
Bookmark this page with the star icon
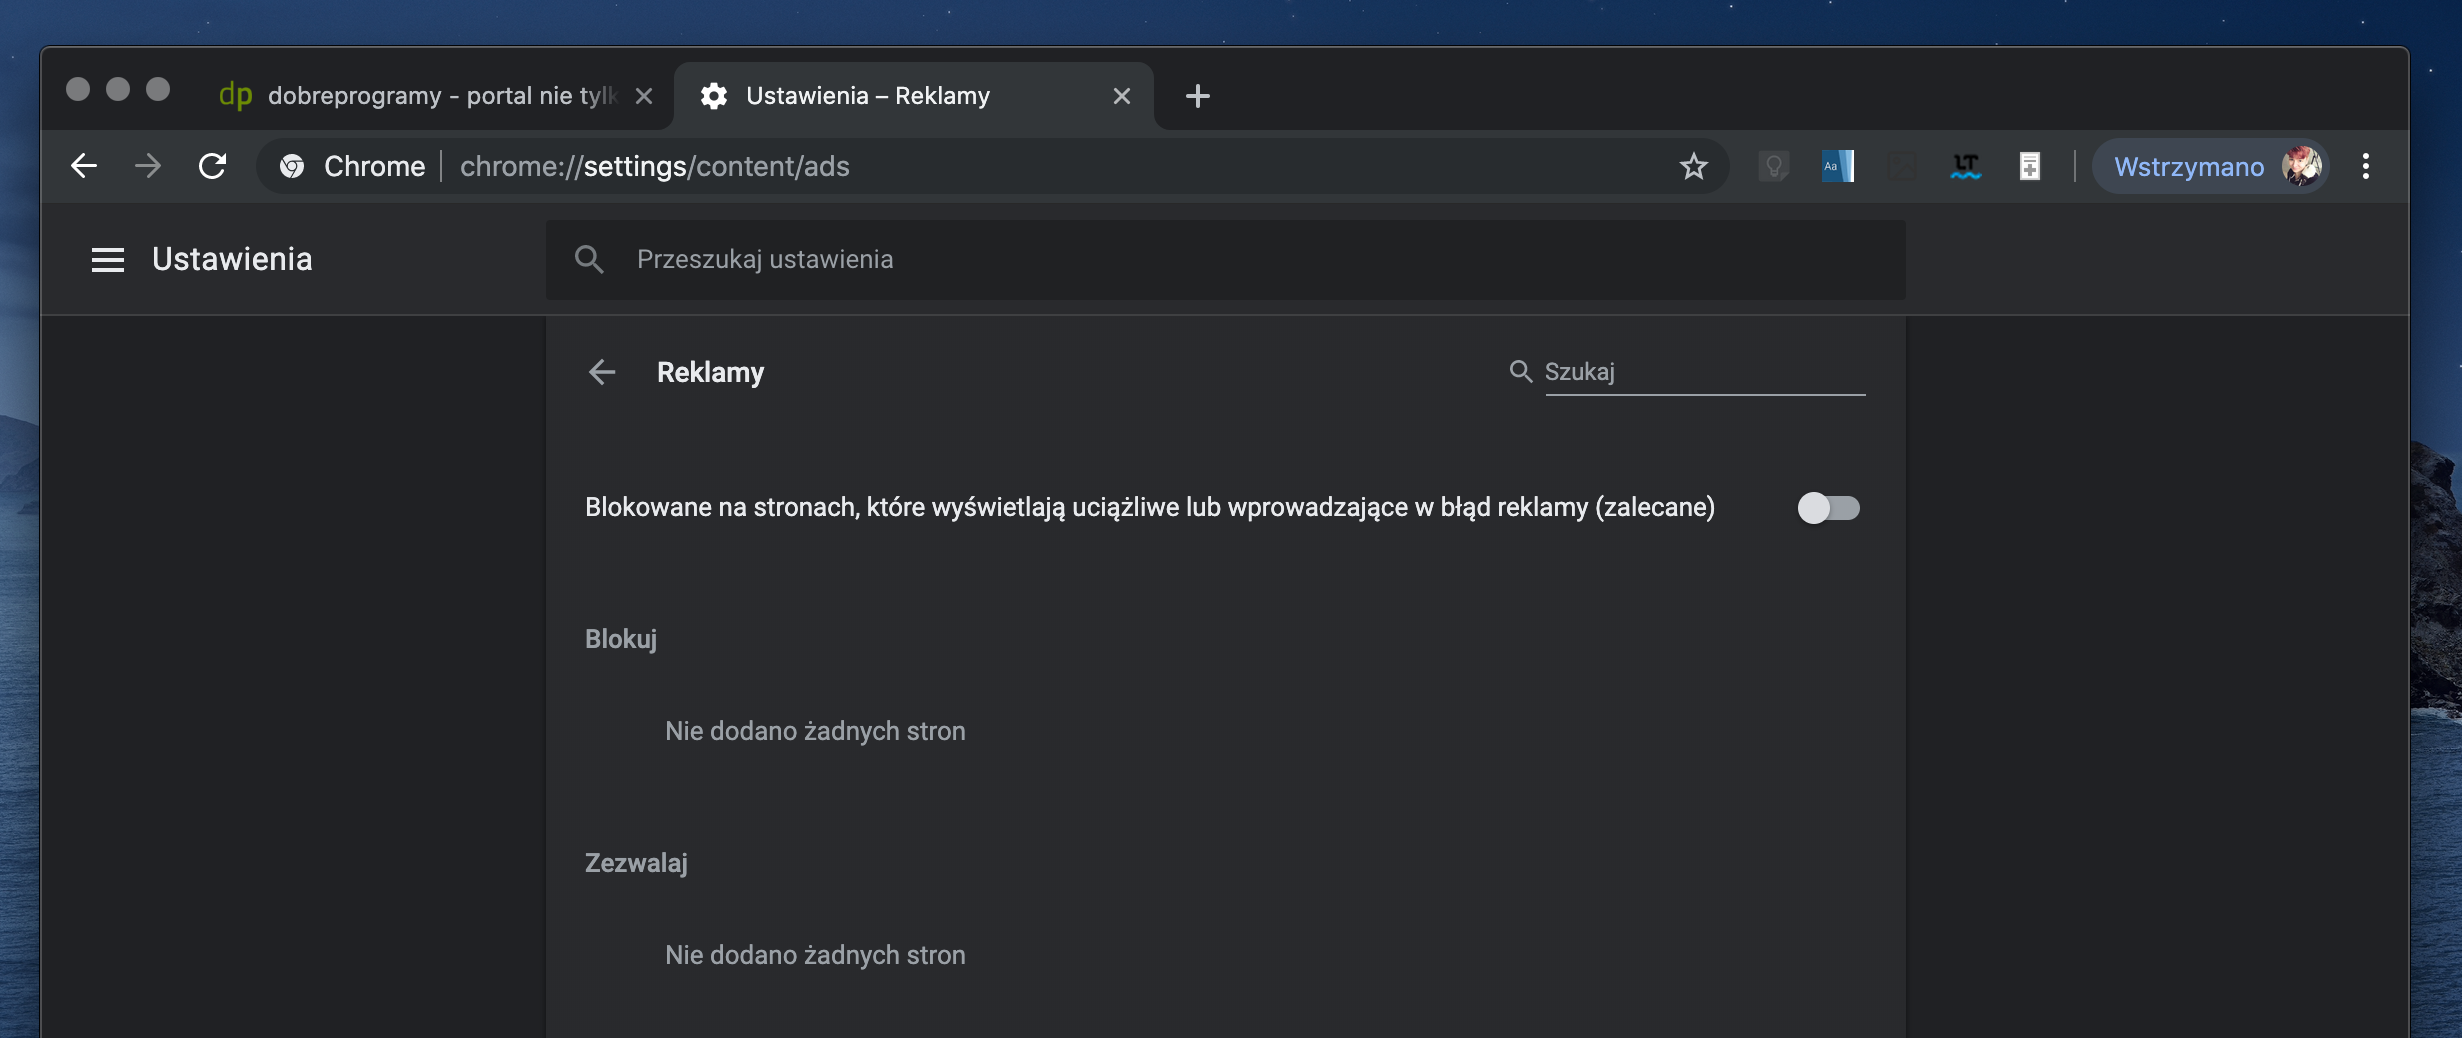(x=1693, y=166)
